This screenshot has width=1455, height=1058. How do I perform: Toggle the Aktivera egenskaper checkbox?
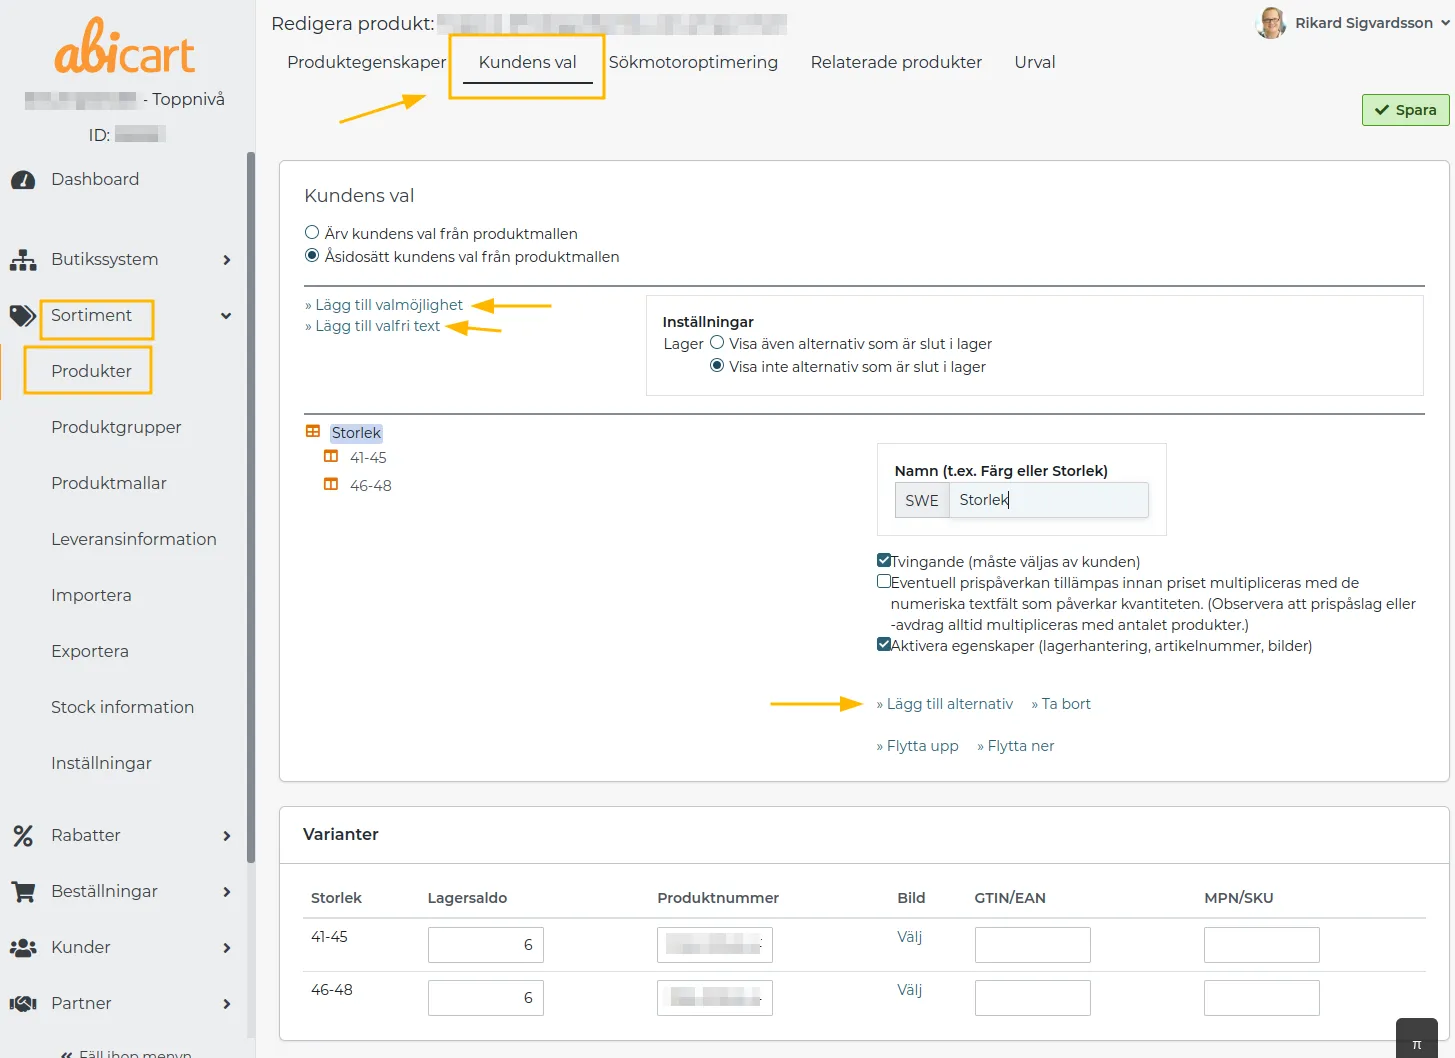click(x=884, y=645)
